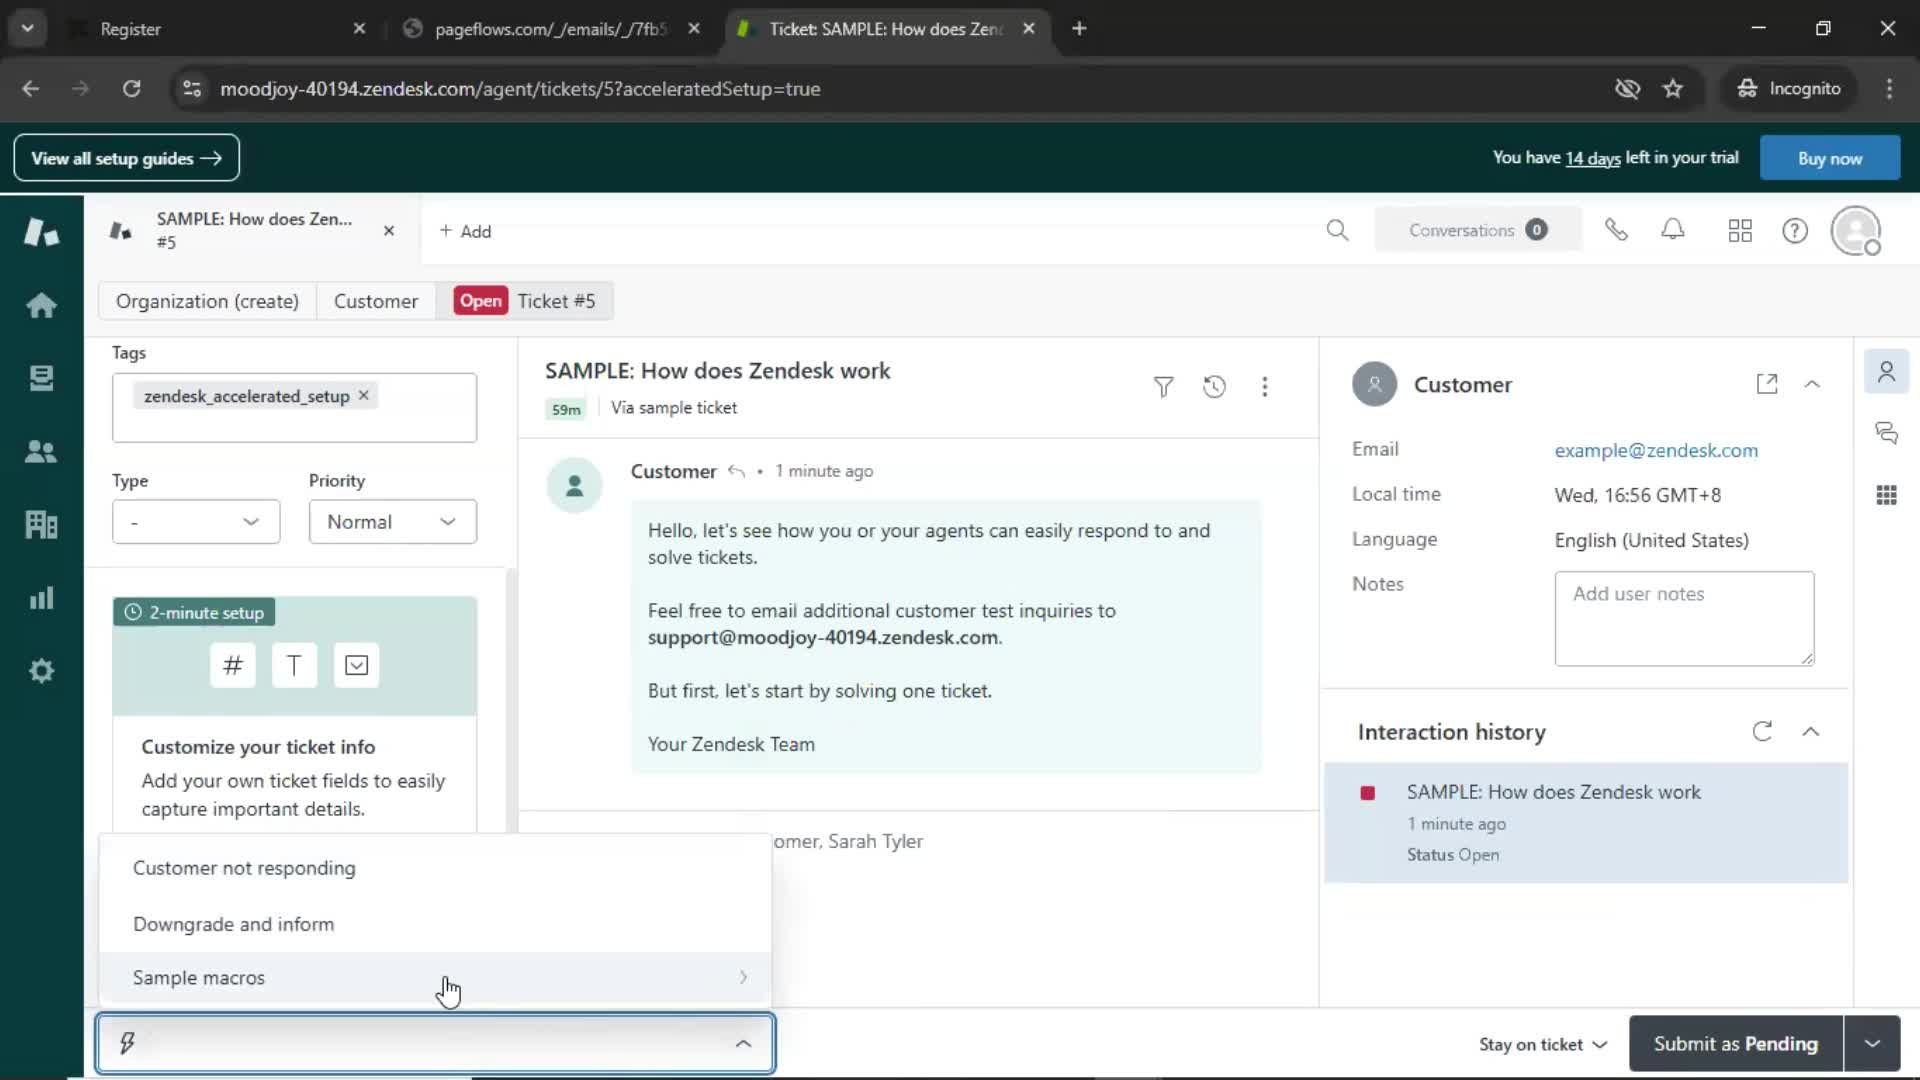Open Chrome three-dot menu

tap(1889, 89)
